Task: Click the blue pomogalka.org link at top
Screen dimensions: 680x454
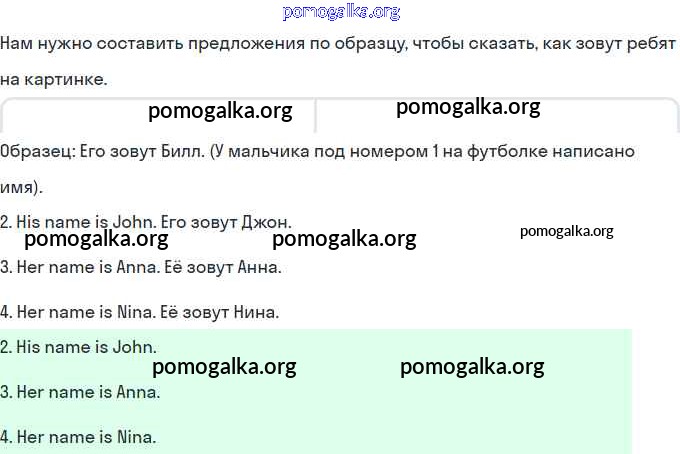Action: click(x=341, y=12)
